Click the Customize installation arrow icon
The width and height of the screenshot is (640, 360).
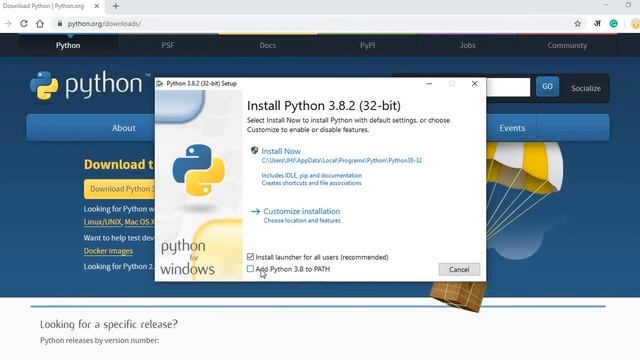256,211
